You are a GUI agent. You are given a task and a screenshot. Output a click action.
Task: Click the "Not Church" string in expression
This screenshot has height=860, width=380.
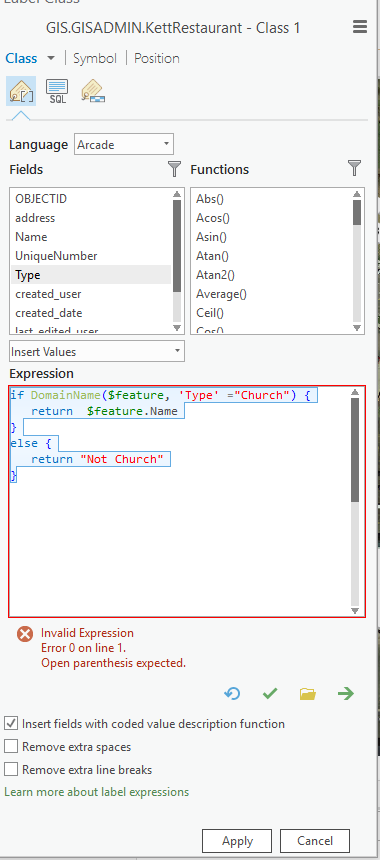(x=122, y=459)
